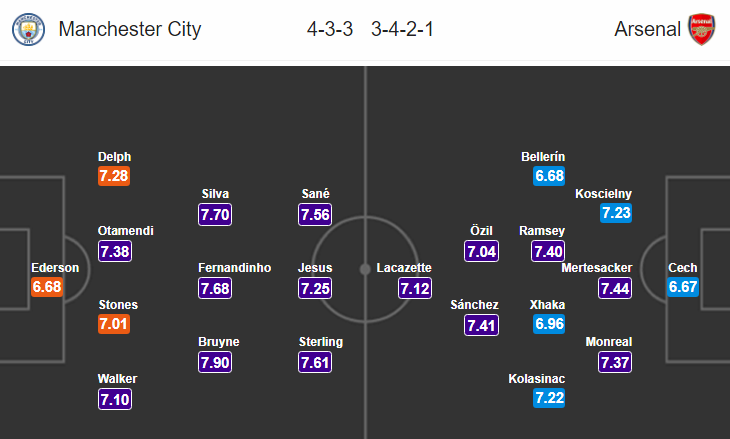This screenshot has width=730, height=439.
Task: Open the Arsenal team name link
Action: [647, 29]
